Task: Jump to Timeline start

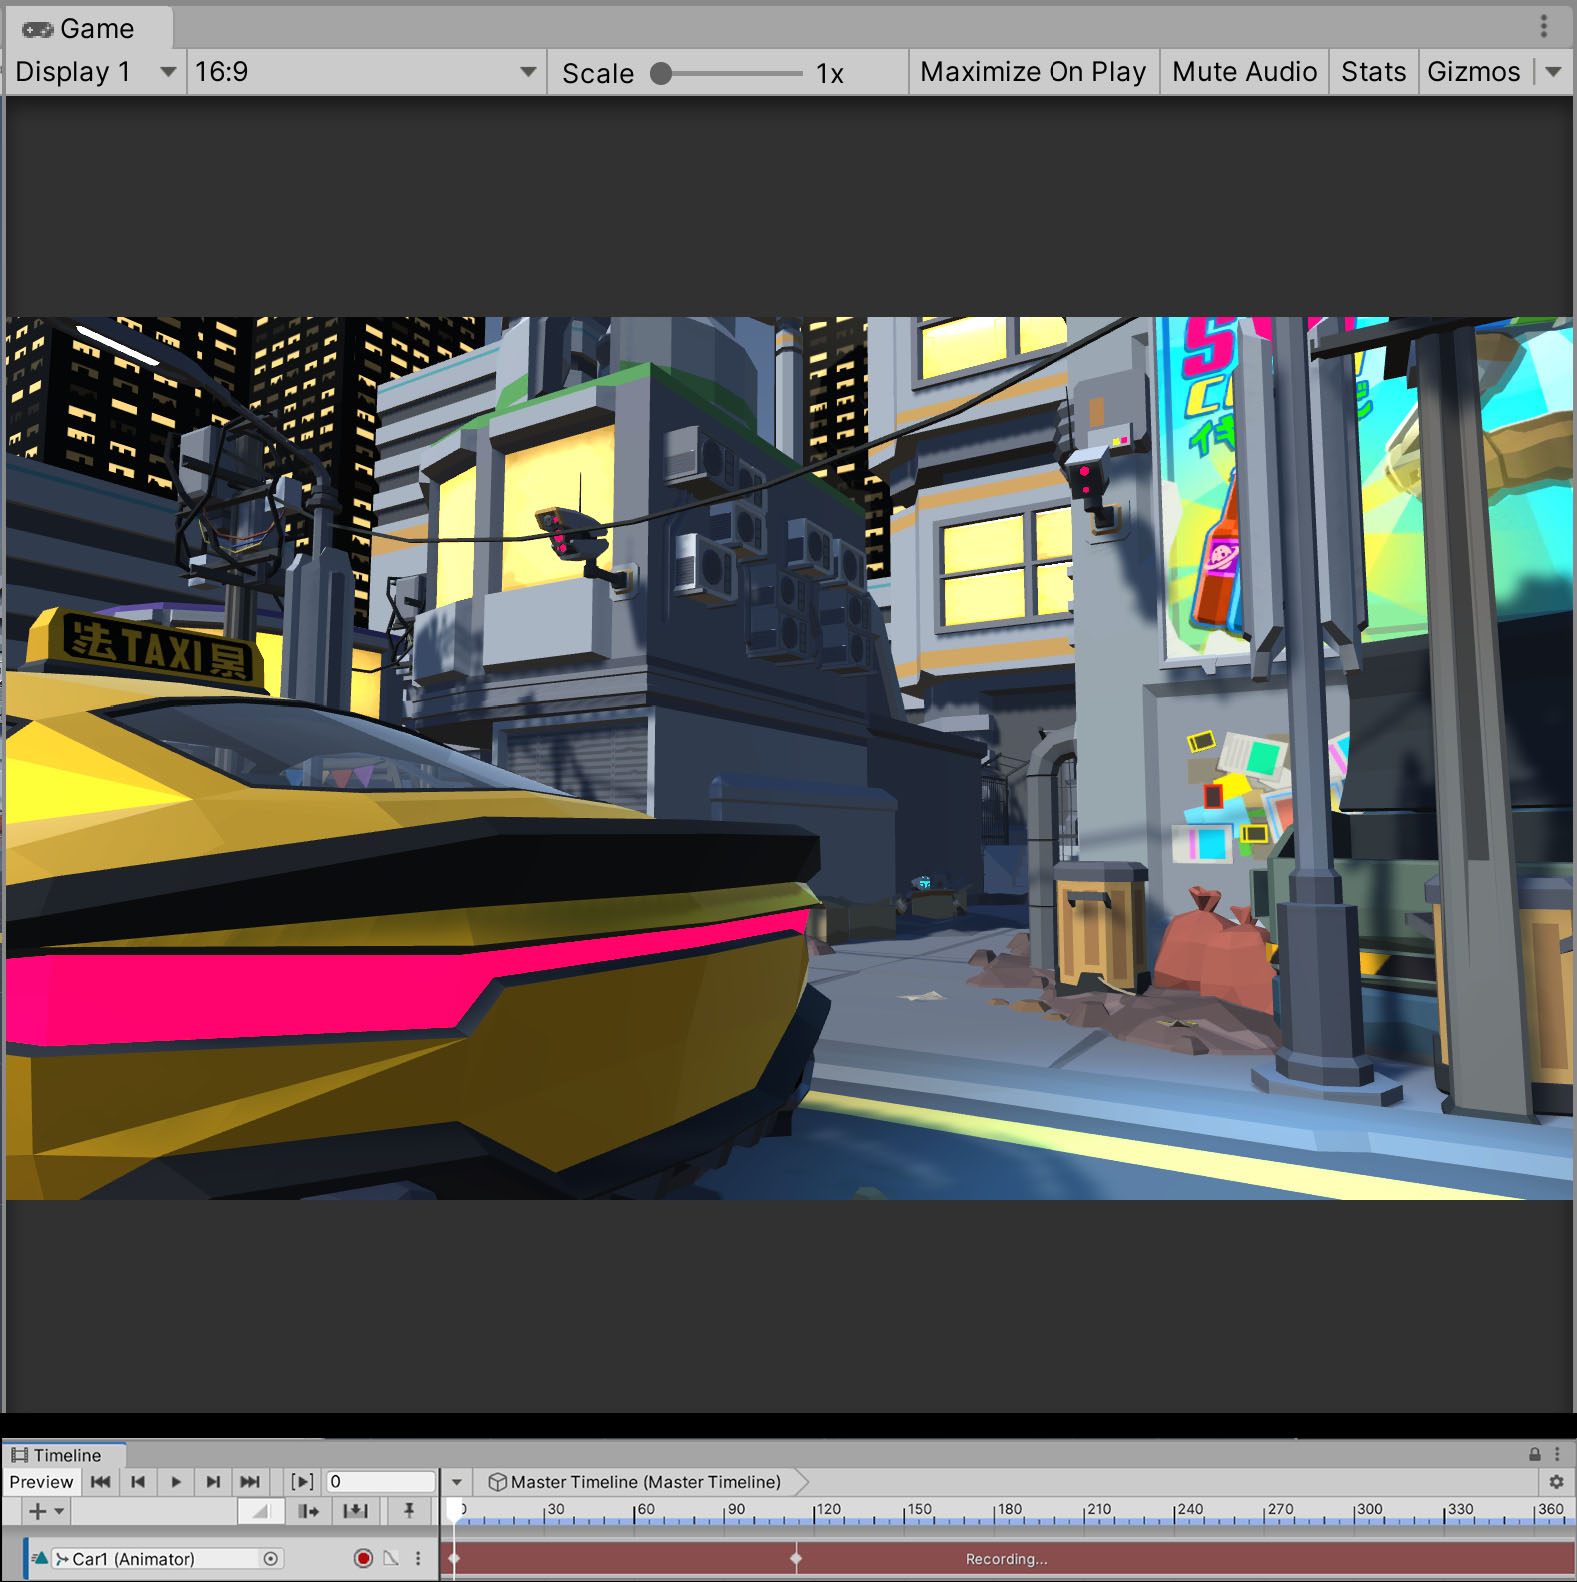Action: tap(100, 1482)
